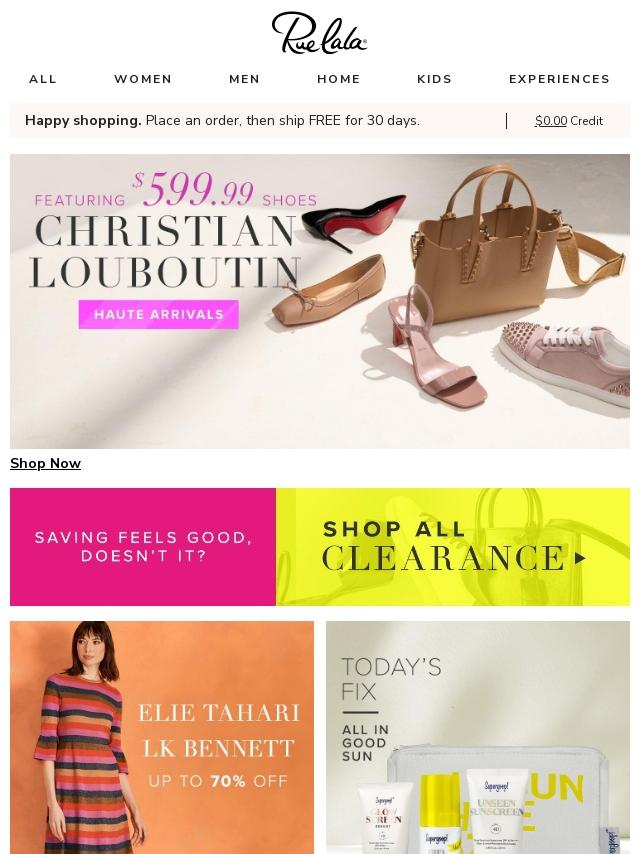Open the ALL category menu
Image resolution: width=640 pixels, height=854 pixels.
pyautogui.click(x=42, y=79)
